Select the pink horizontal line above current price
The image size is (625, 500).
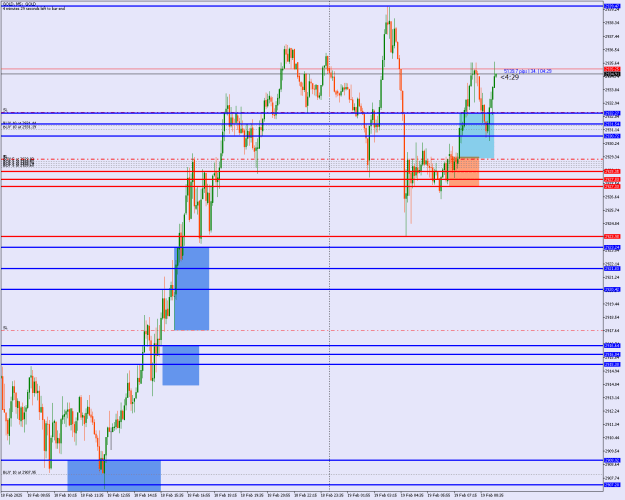tap(302, 69)
